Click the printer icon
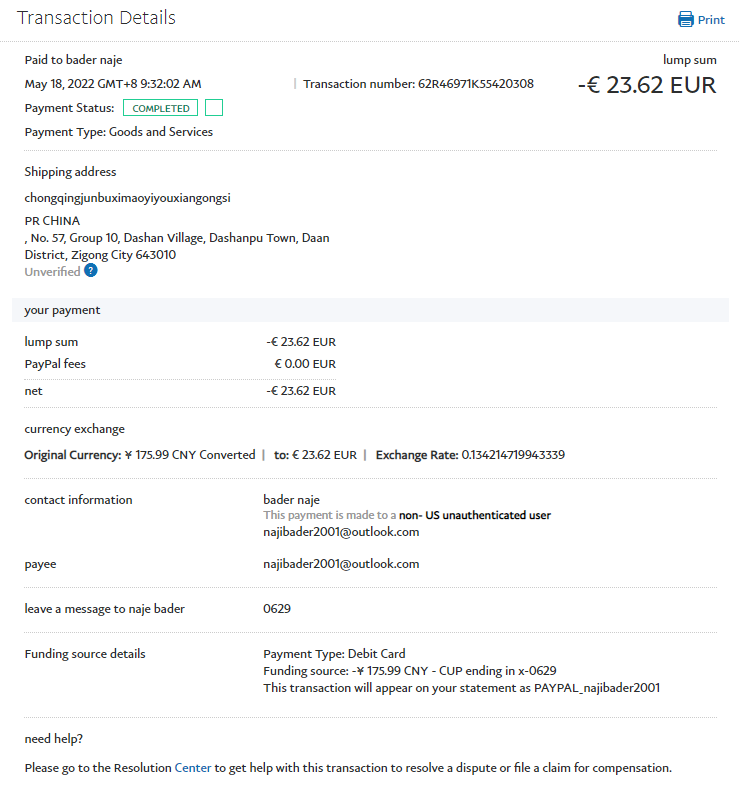Screen dimensions: 740x789 (685, 19)
